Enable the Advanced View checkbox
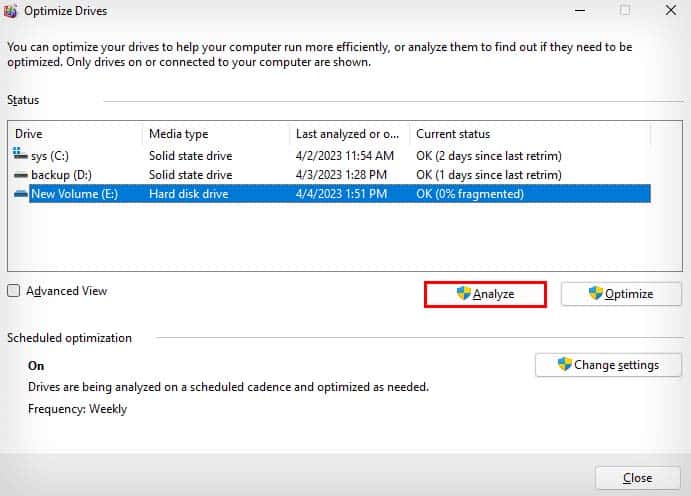Viewport: 691px width, 496px height. (14, 291)
